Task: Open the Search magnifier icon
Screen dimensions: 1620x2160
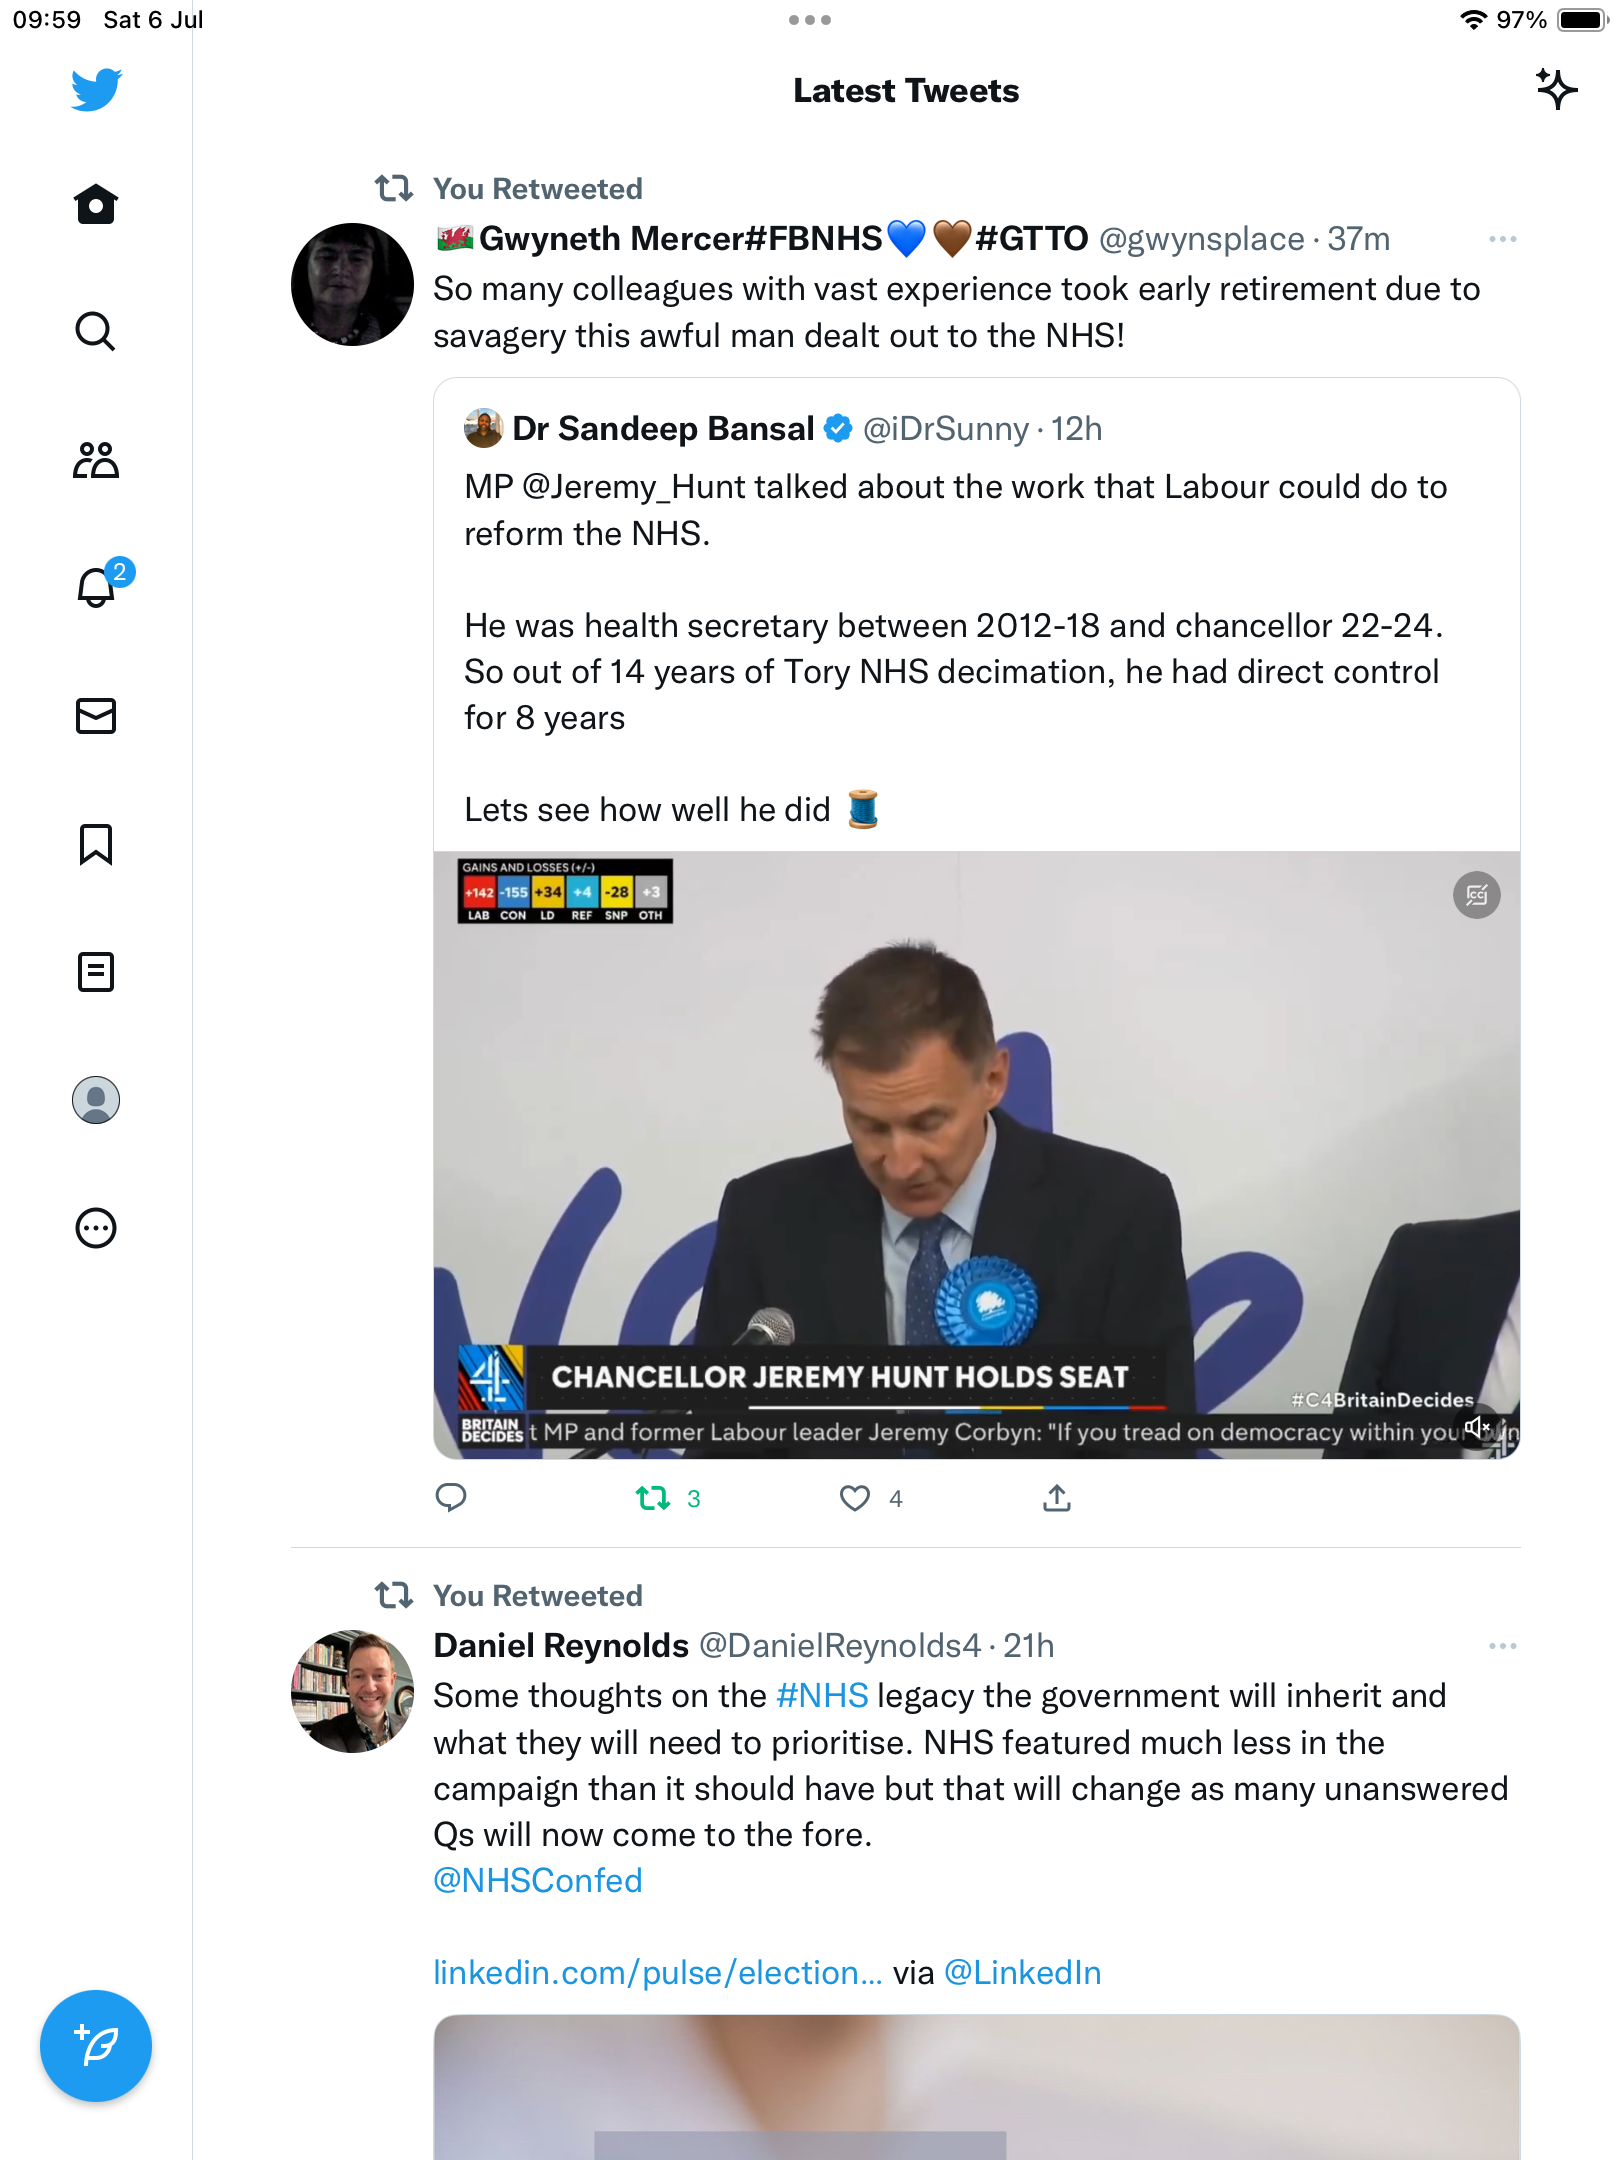Action: [x=96, y=331]
